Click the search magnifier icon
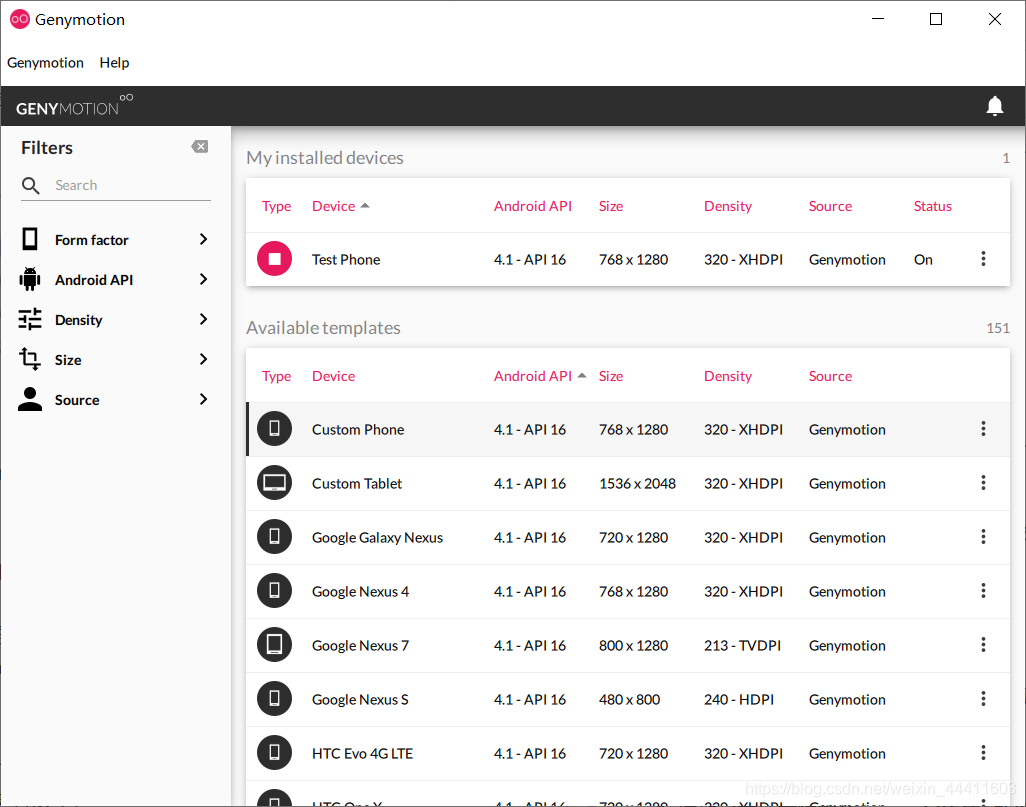The height and width of the screenshot is (807, 1026). coord(30,186)
